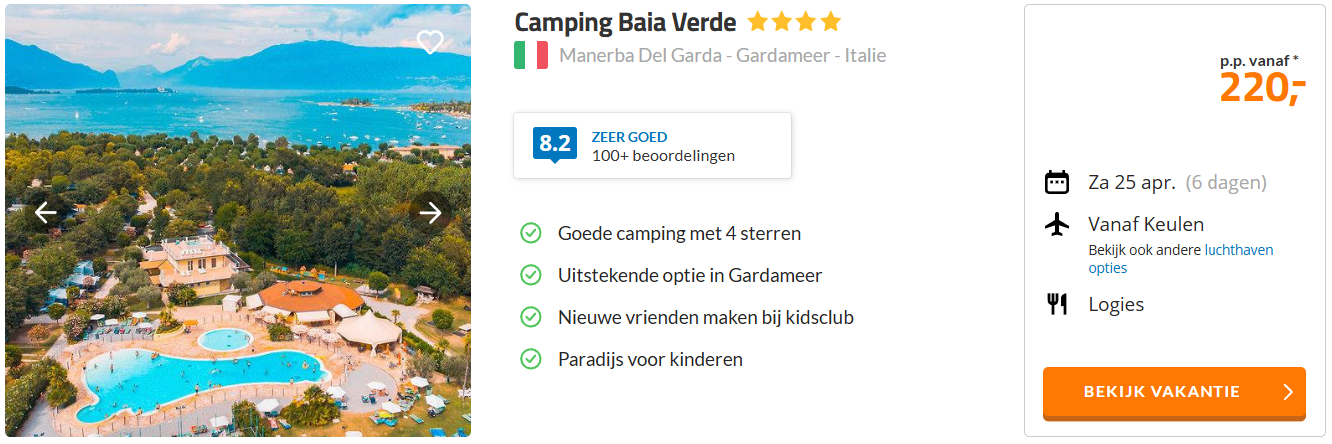This screenshot has height=444, width=1332.
Task: Click the checkmark beside 'Goede camping met 4 sterren'
Action: tap(531, 233)
